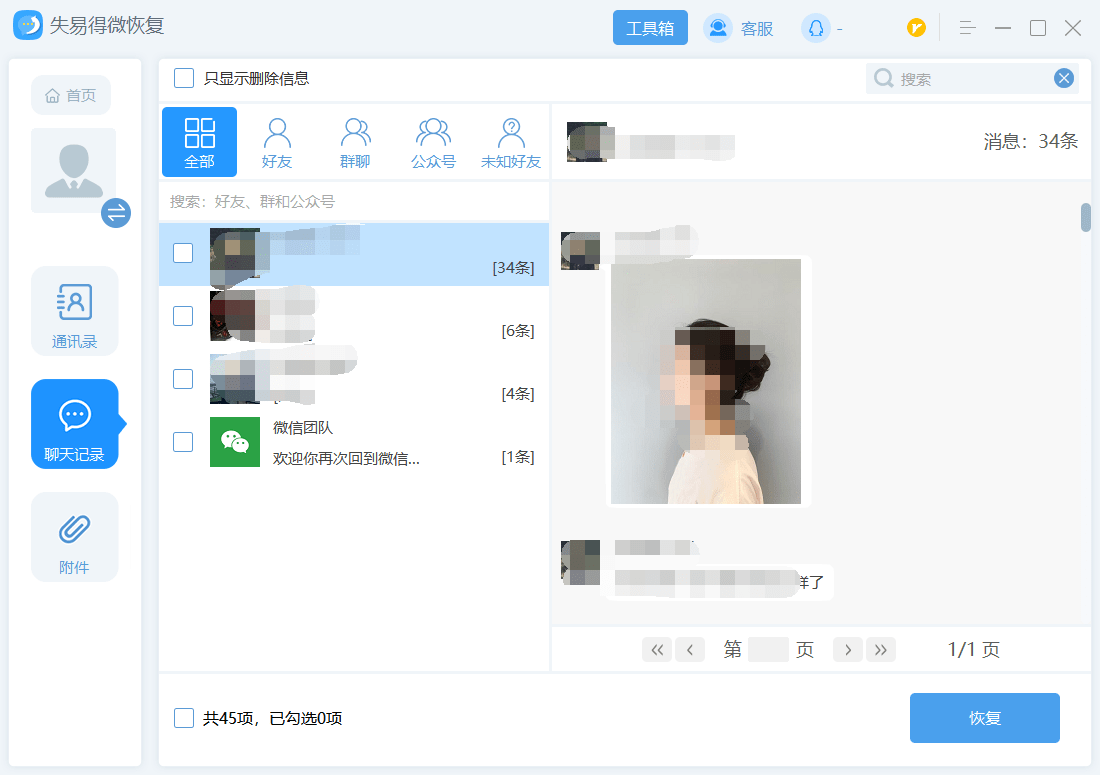The image size is (1100, 775).
Task: Click the 恢复 recover button
Action: 984,718
